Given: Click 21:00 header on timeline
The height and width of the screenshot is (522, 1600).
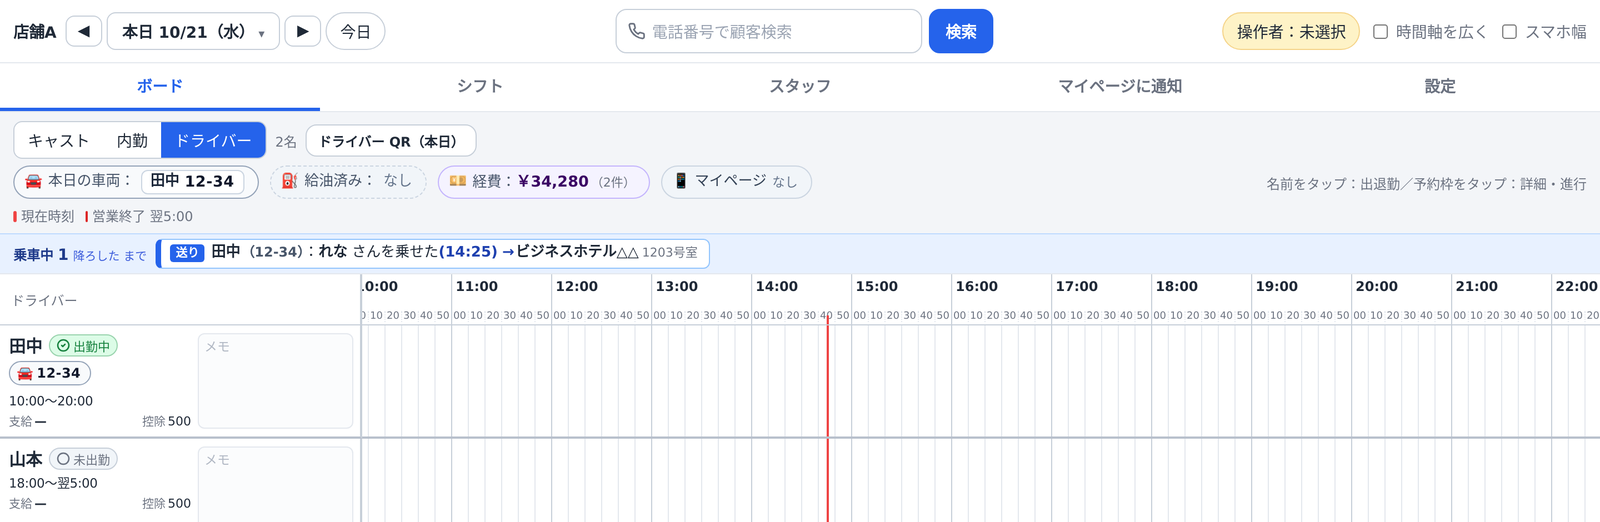Looking at the screenshot, I should (x=1477, y=286).
